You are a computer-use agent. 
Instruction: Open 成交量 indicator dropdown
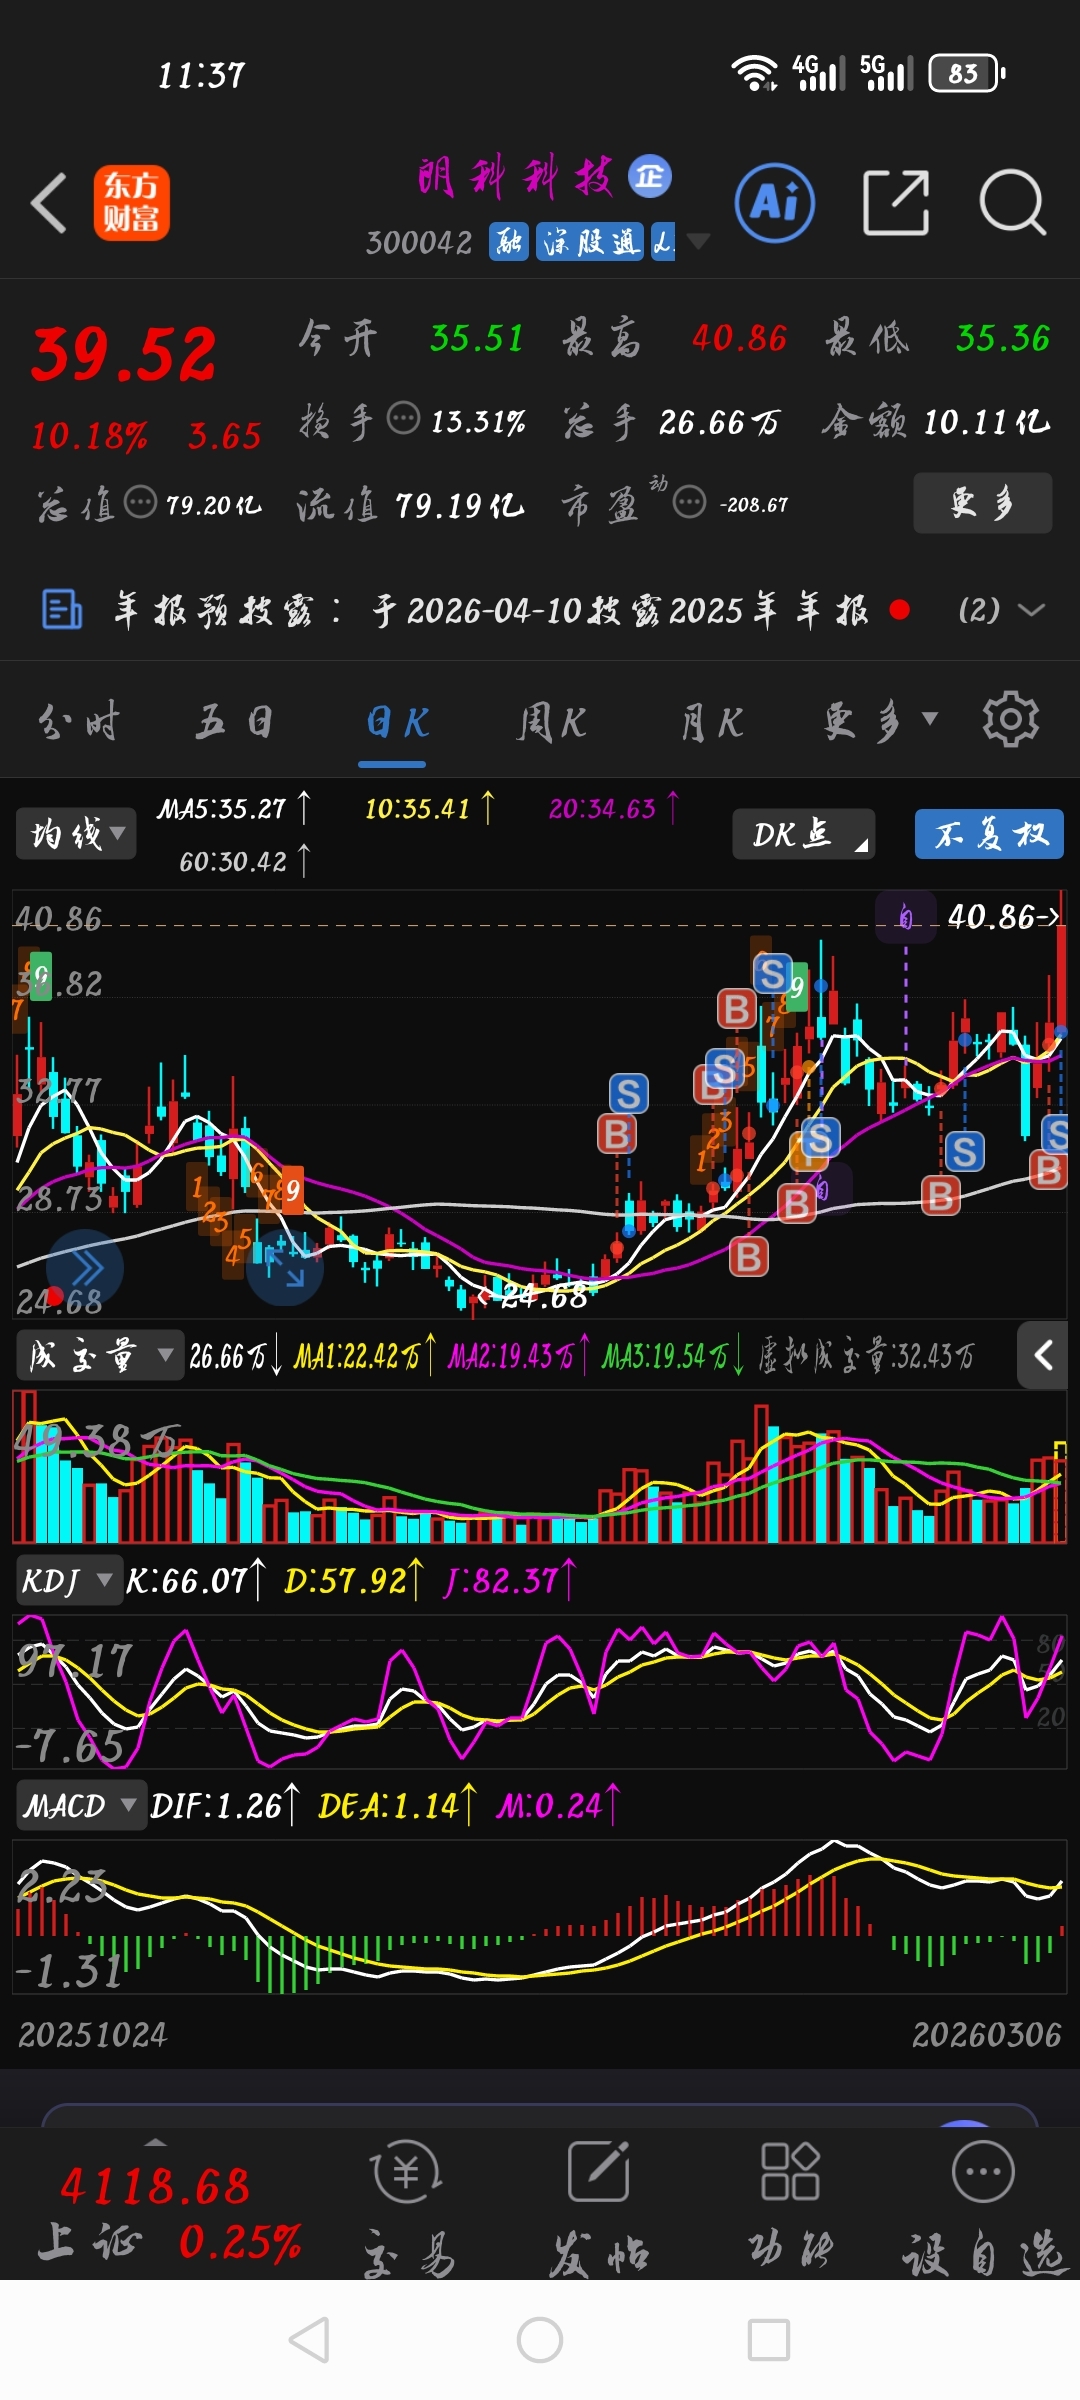pyautogui.click(x=100, y=1355)
